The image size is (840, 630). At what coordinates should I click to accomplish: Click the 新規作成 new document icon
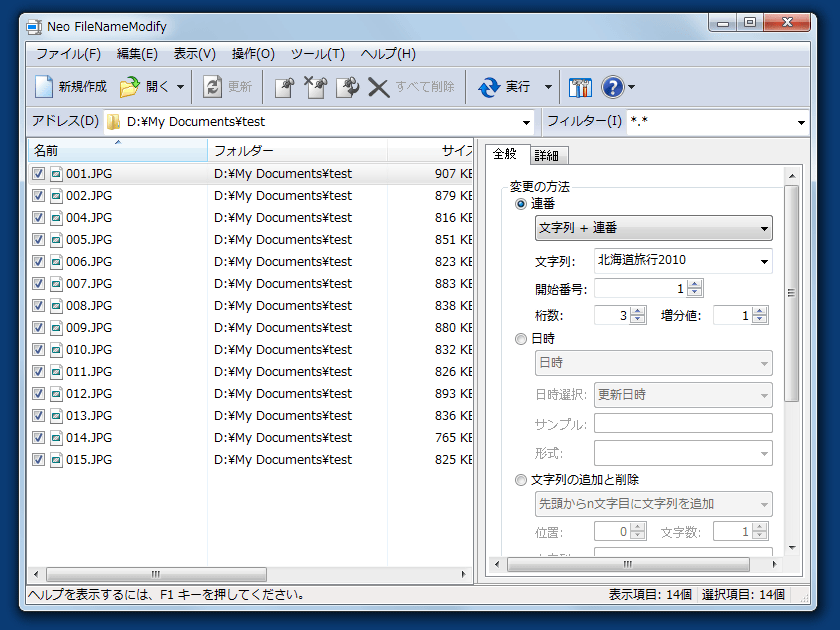(x=44, y=86)
